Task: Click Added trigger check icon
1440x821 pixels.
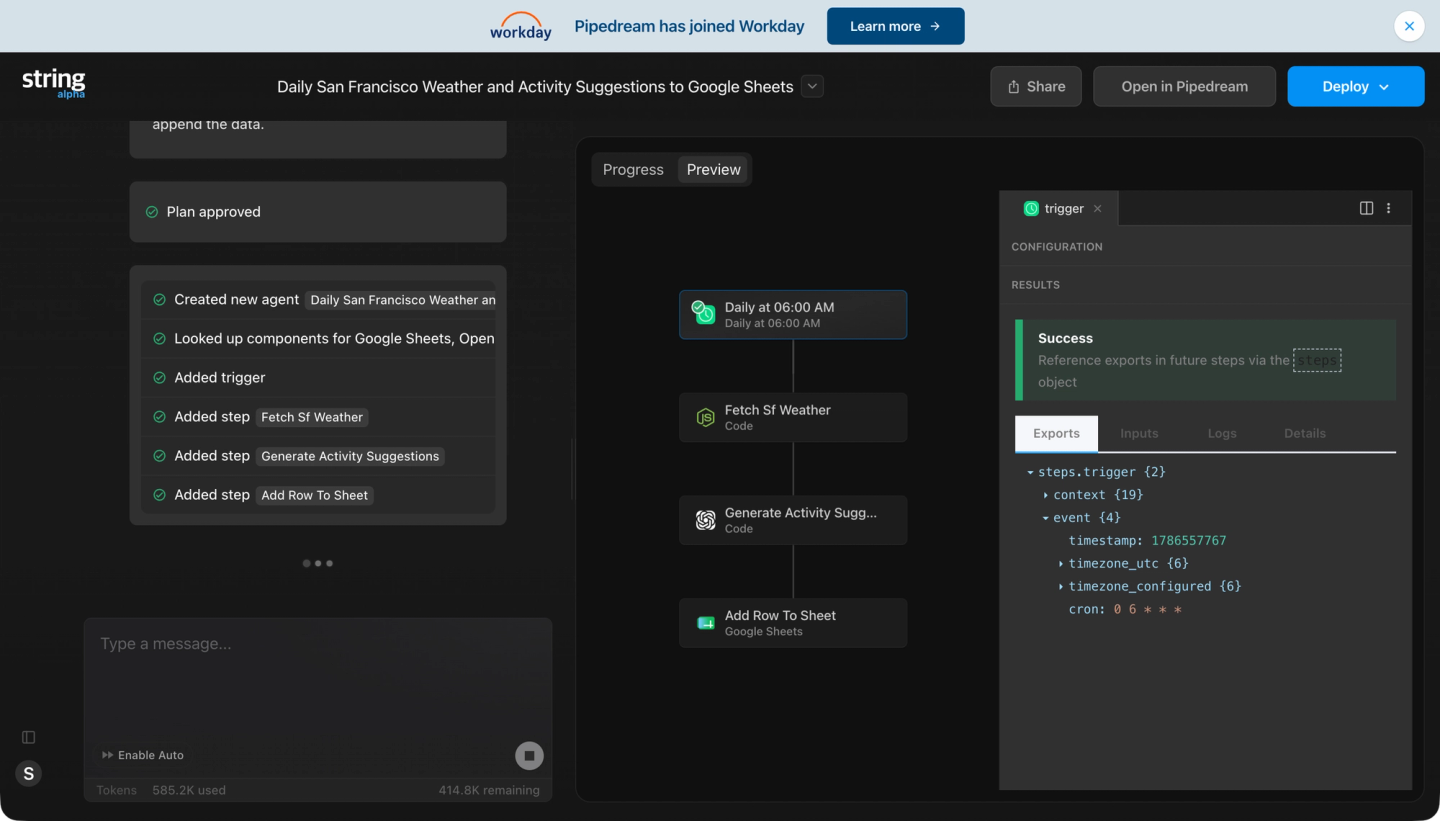Action: pyautogui.click(x=159, y=378)
